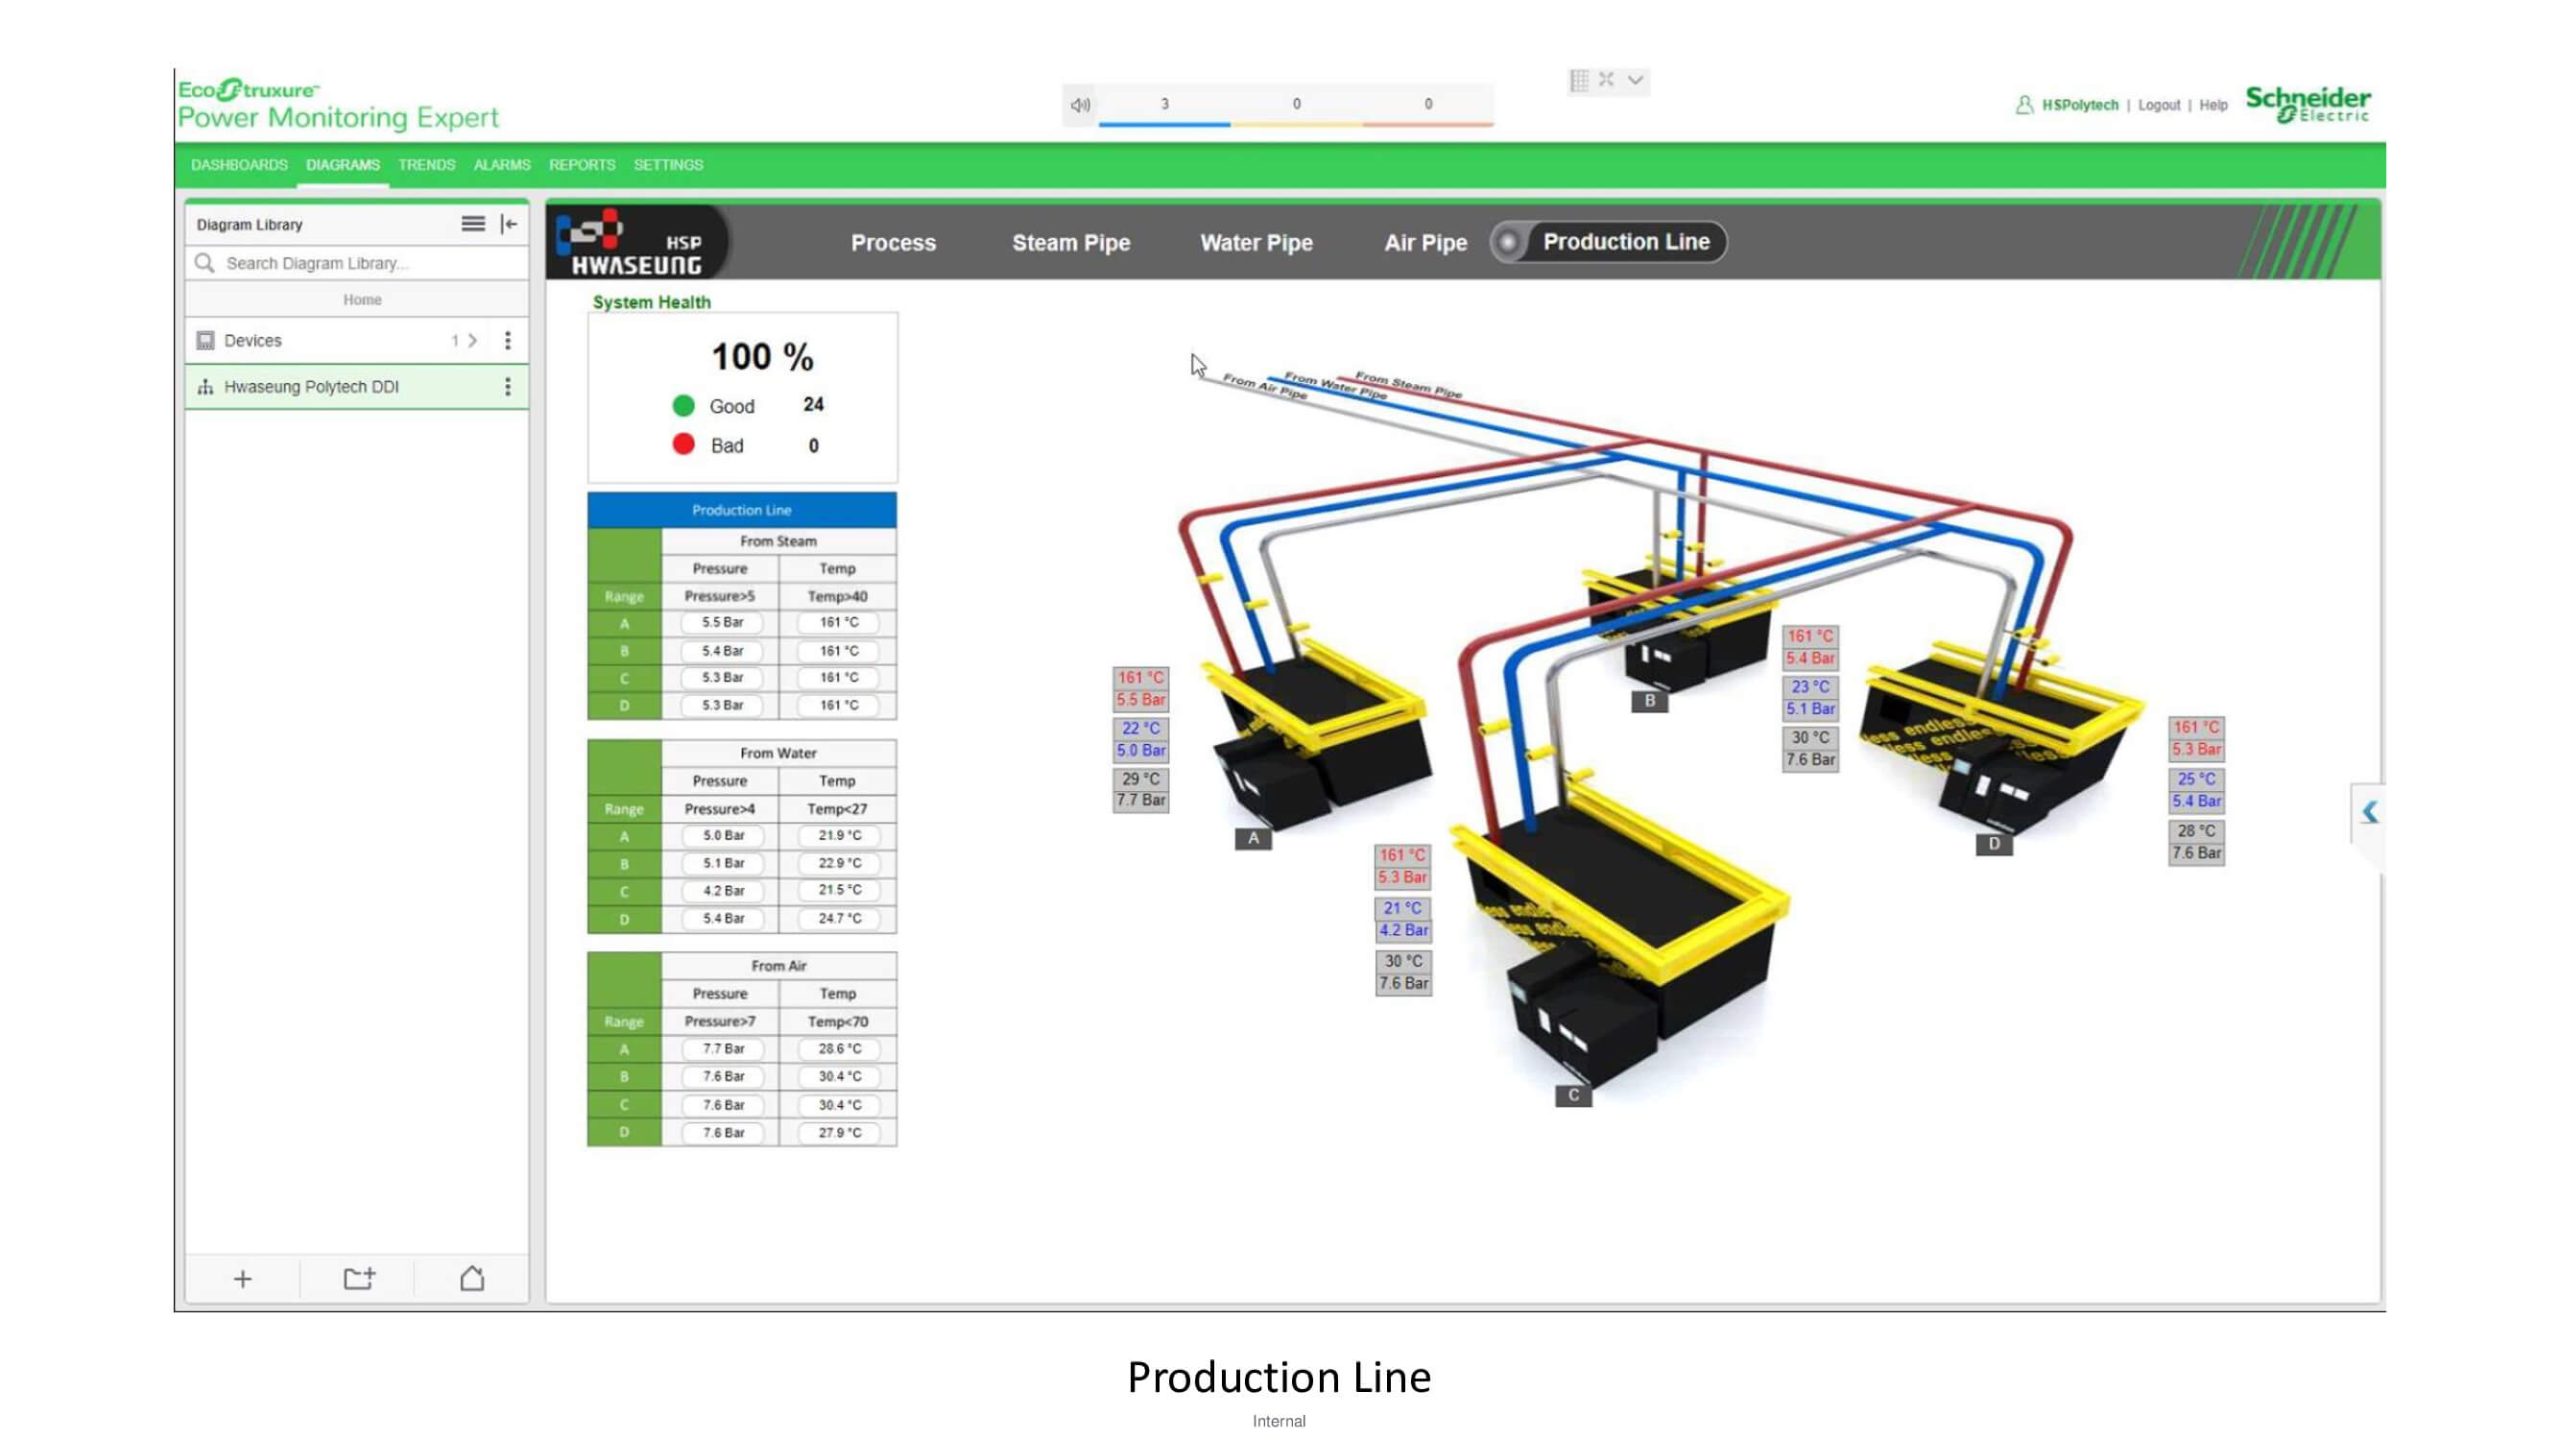Open the Diagram Library hamburger menu

(472, 224)
